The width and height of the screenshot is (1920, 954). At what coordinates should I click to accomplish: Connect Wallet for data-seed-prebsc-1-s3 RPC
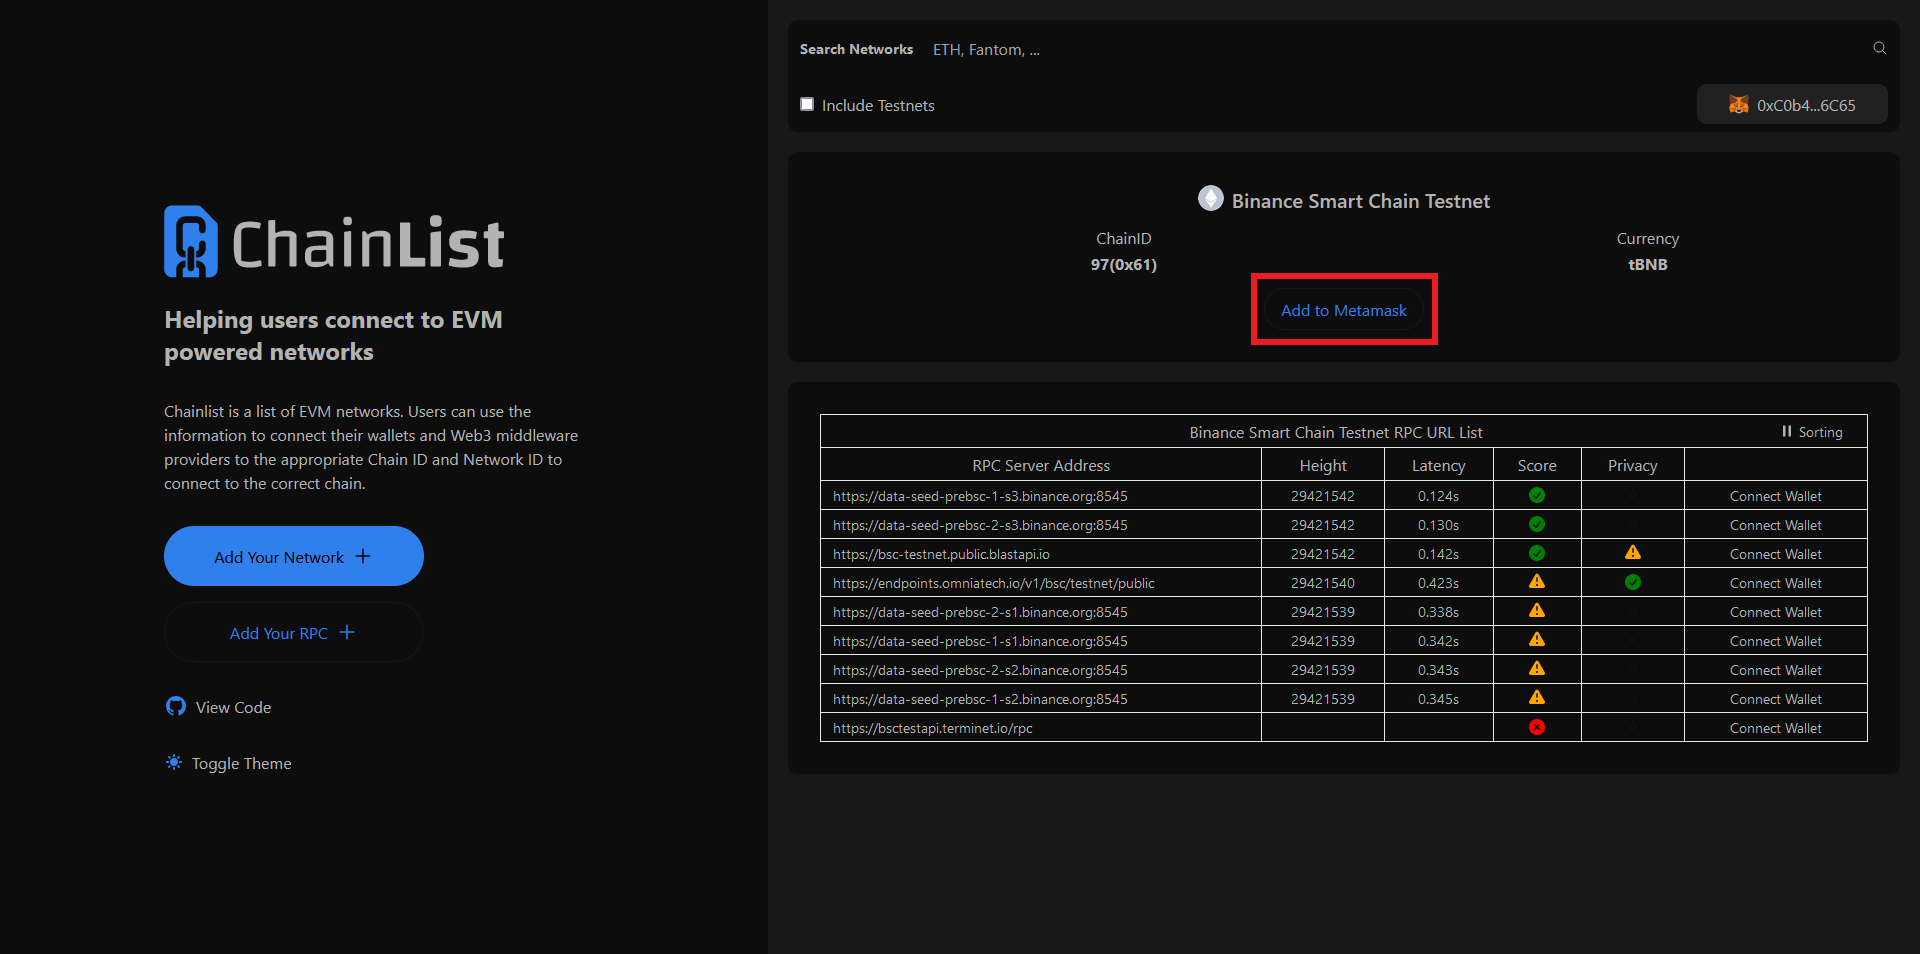point(1775,496)
